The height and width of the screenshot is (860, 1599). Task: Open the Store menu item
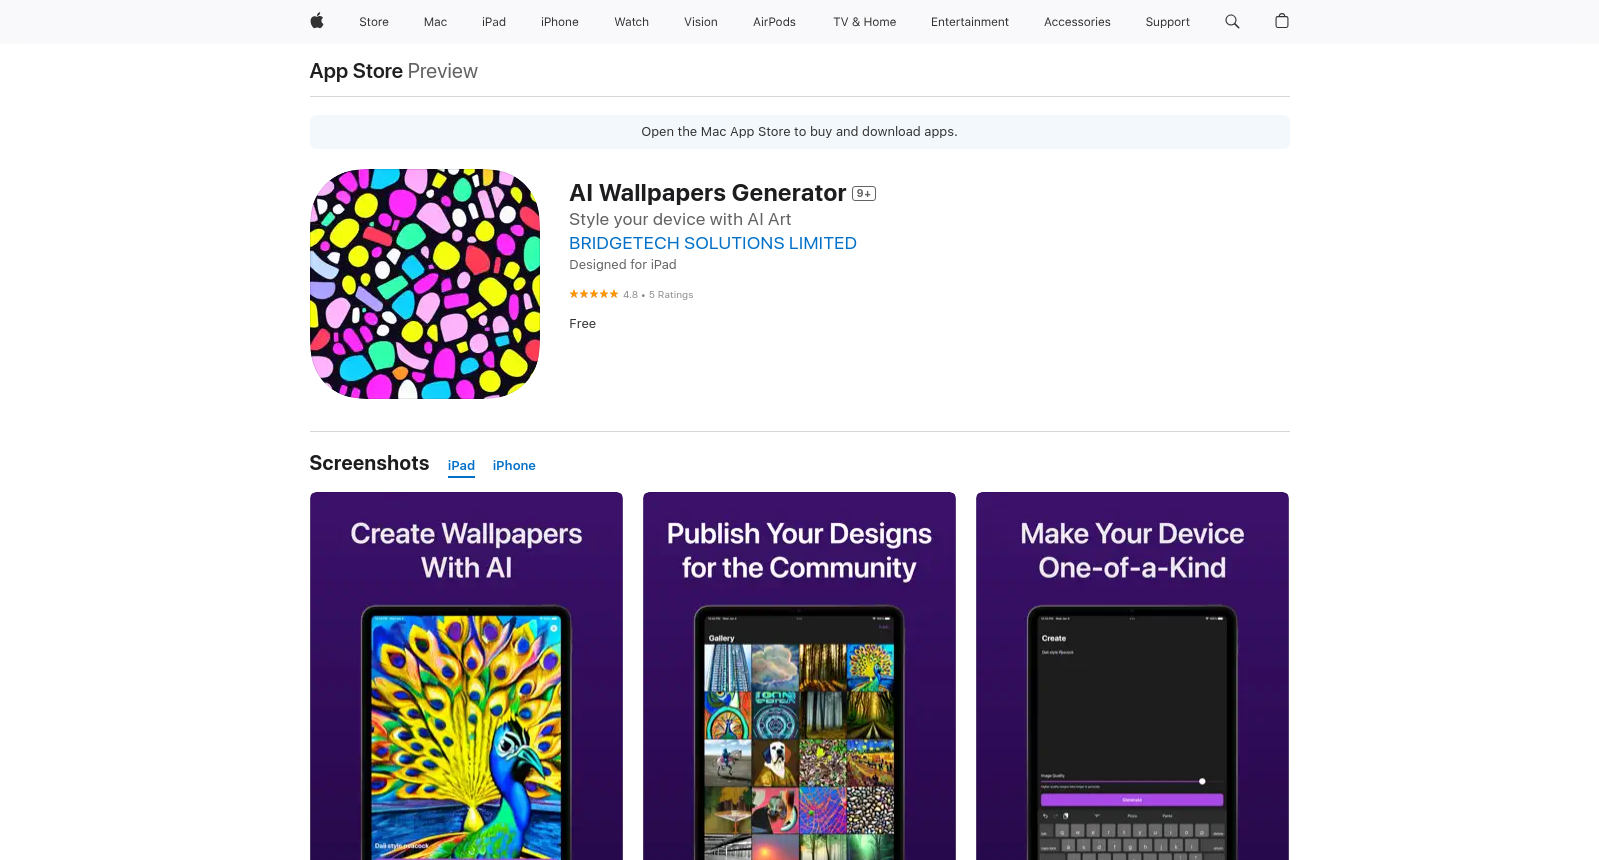[x=374, y=22]
